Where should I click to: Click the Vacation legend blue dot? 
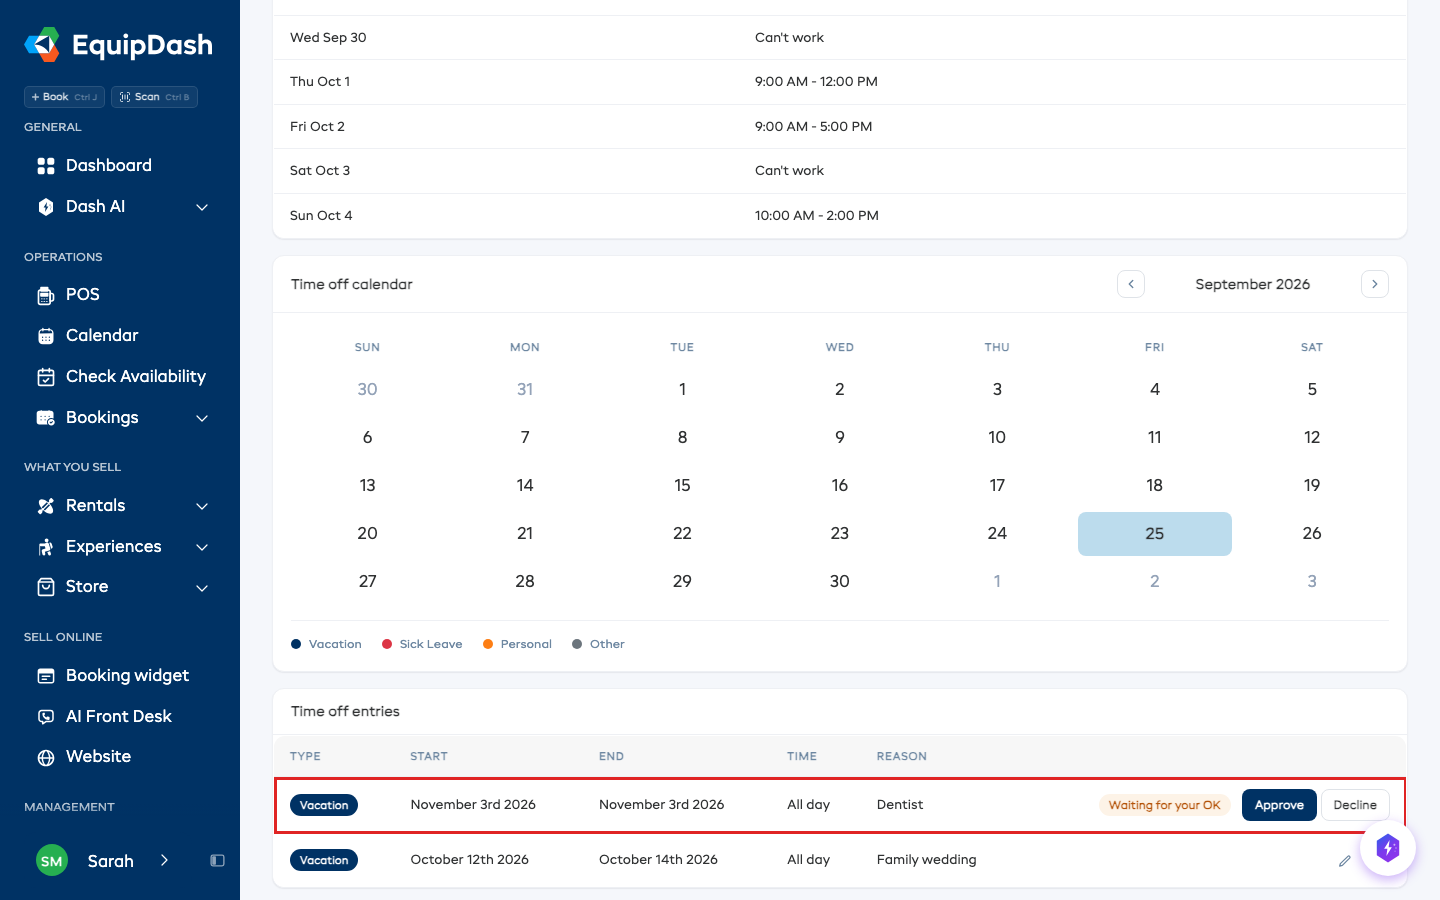point(296,644)
